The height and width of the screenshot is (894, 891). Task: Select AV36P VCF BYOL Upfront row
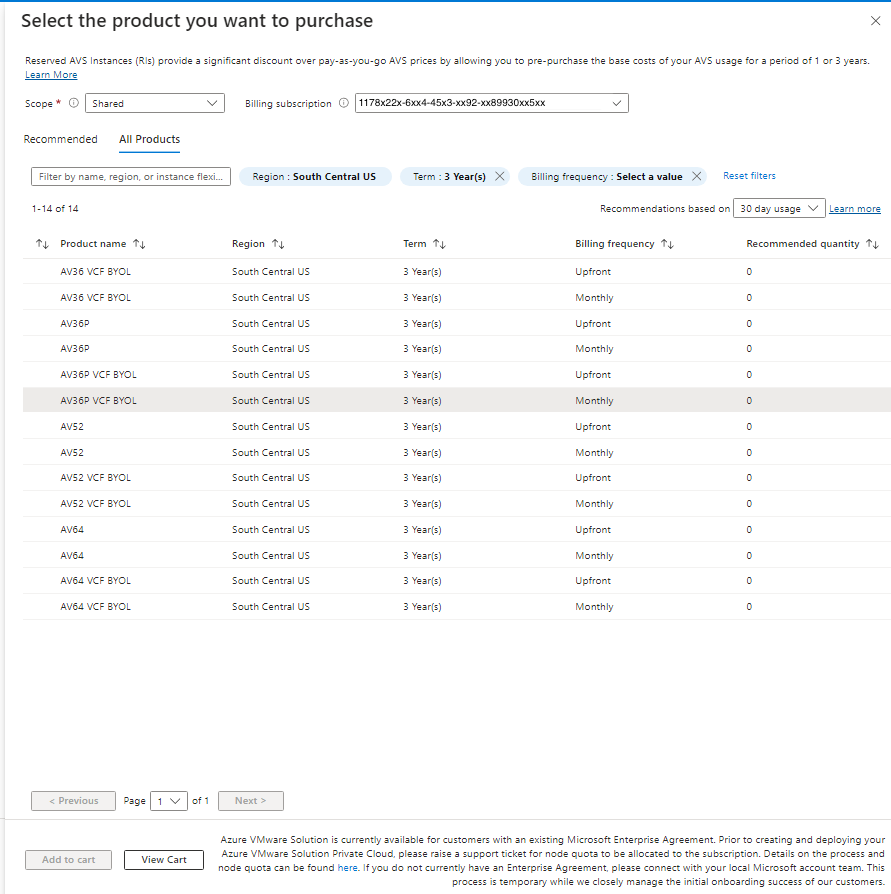coord(457,375)
